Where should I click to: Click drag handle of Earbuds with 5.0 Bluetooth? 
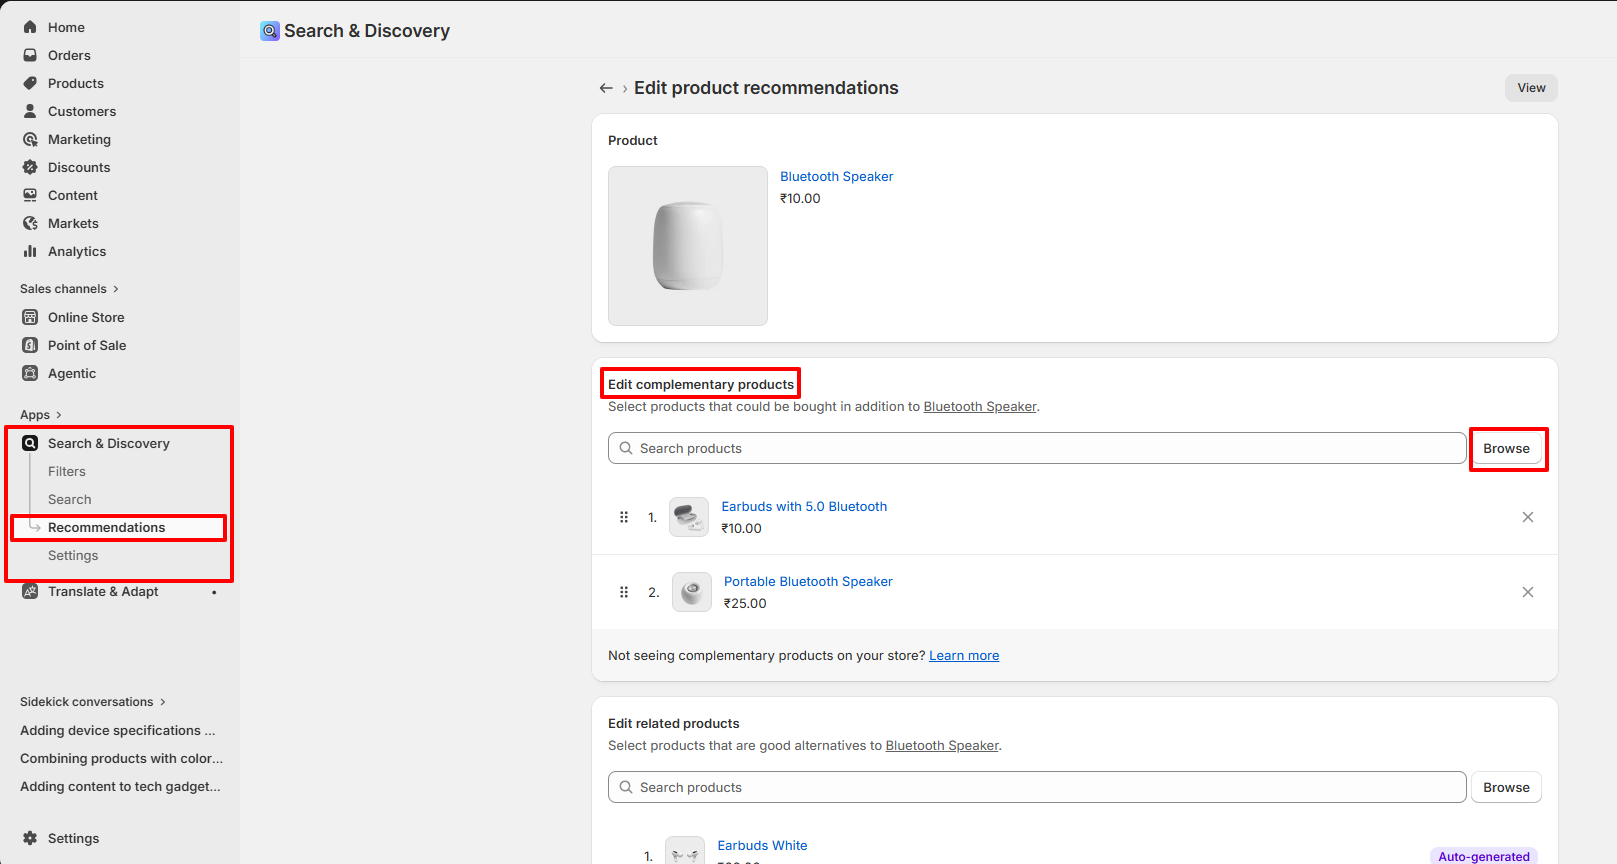[624, 517]
